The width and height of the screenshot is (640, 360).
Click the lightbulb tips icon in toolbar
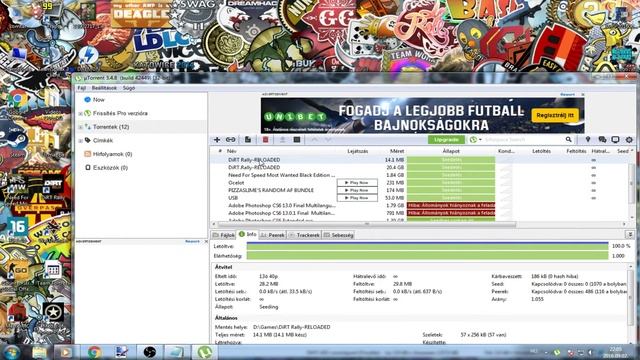tap(588, 140)
